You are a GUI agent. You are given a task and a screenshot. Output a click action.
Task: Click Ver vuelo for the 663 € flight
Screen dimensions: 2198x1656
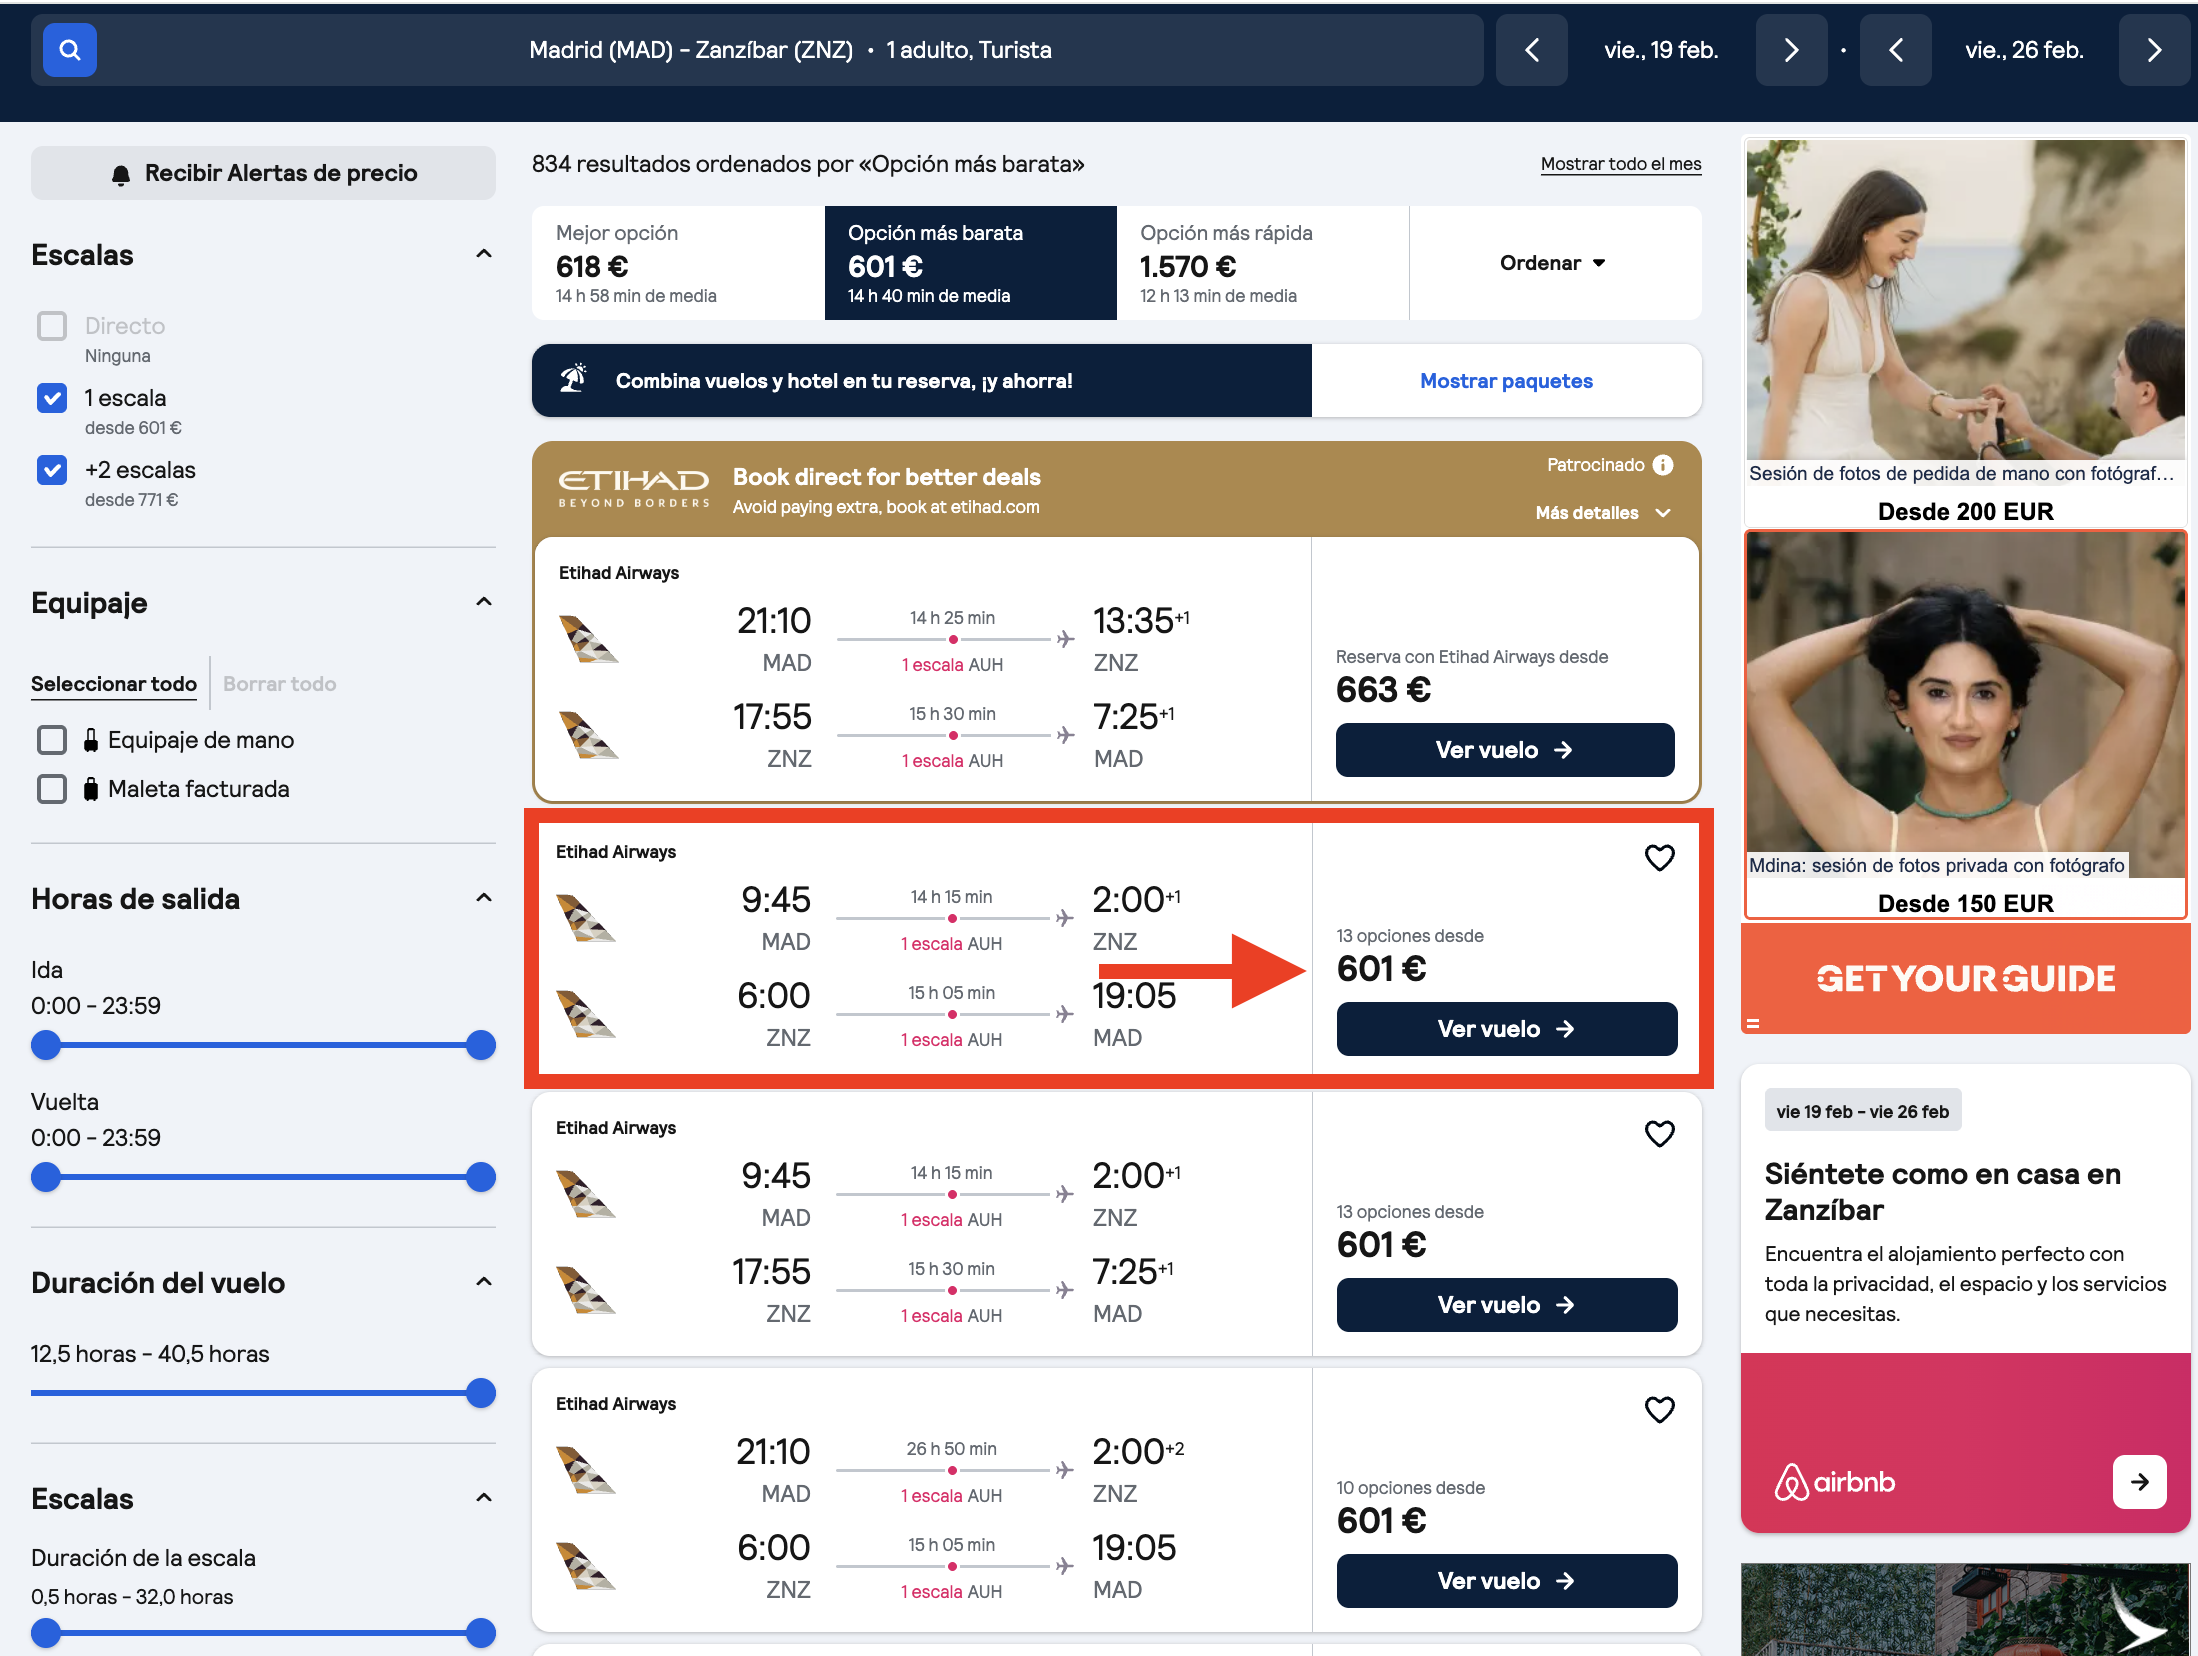1505,750
